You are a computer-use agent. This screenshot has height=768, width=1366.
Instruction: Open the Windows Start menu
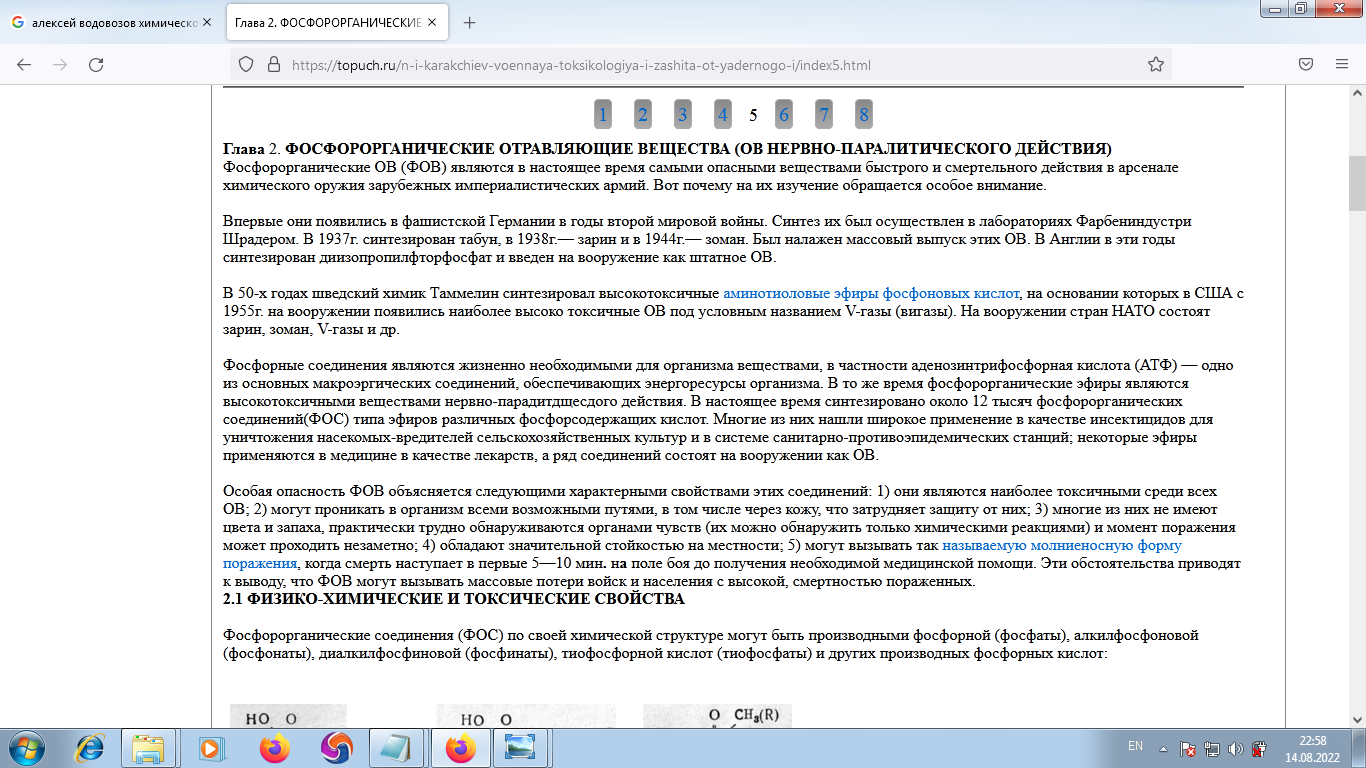tap(27, 747)
